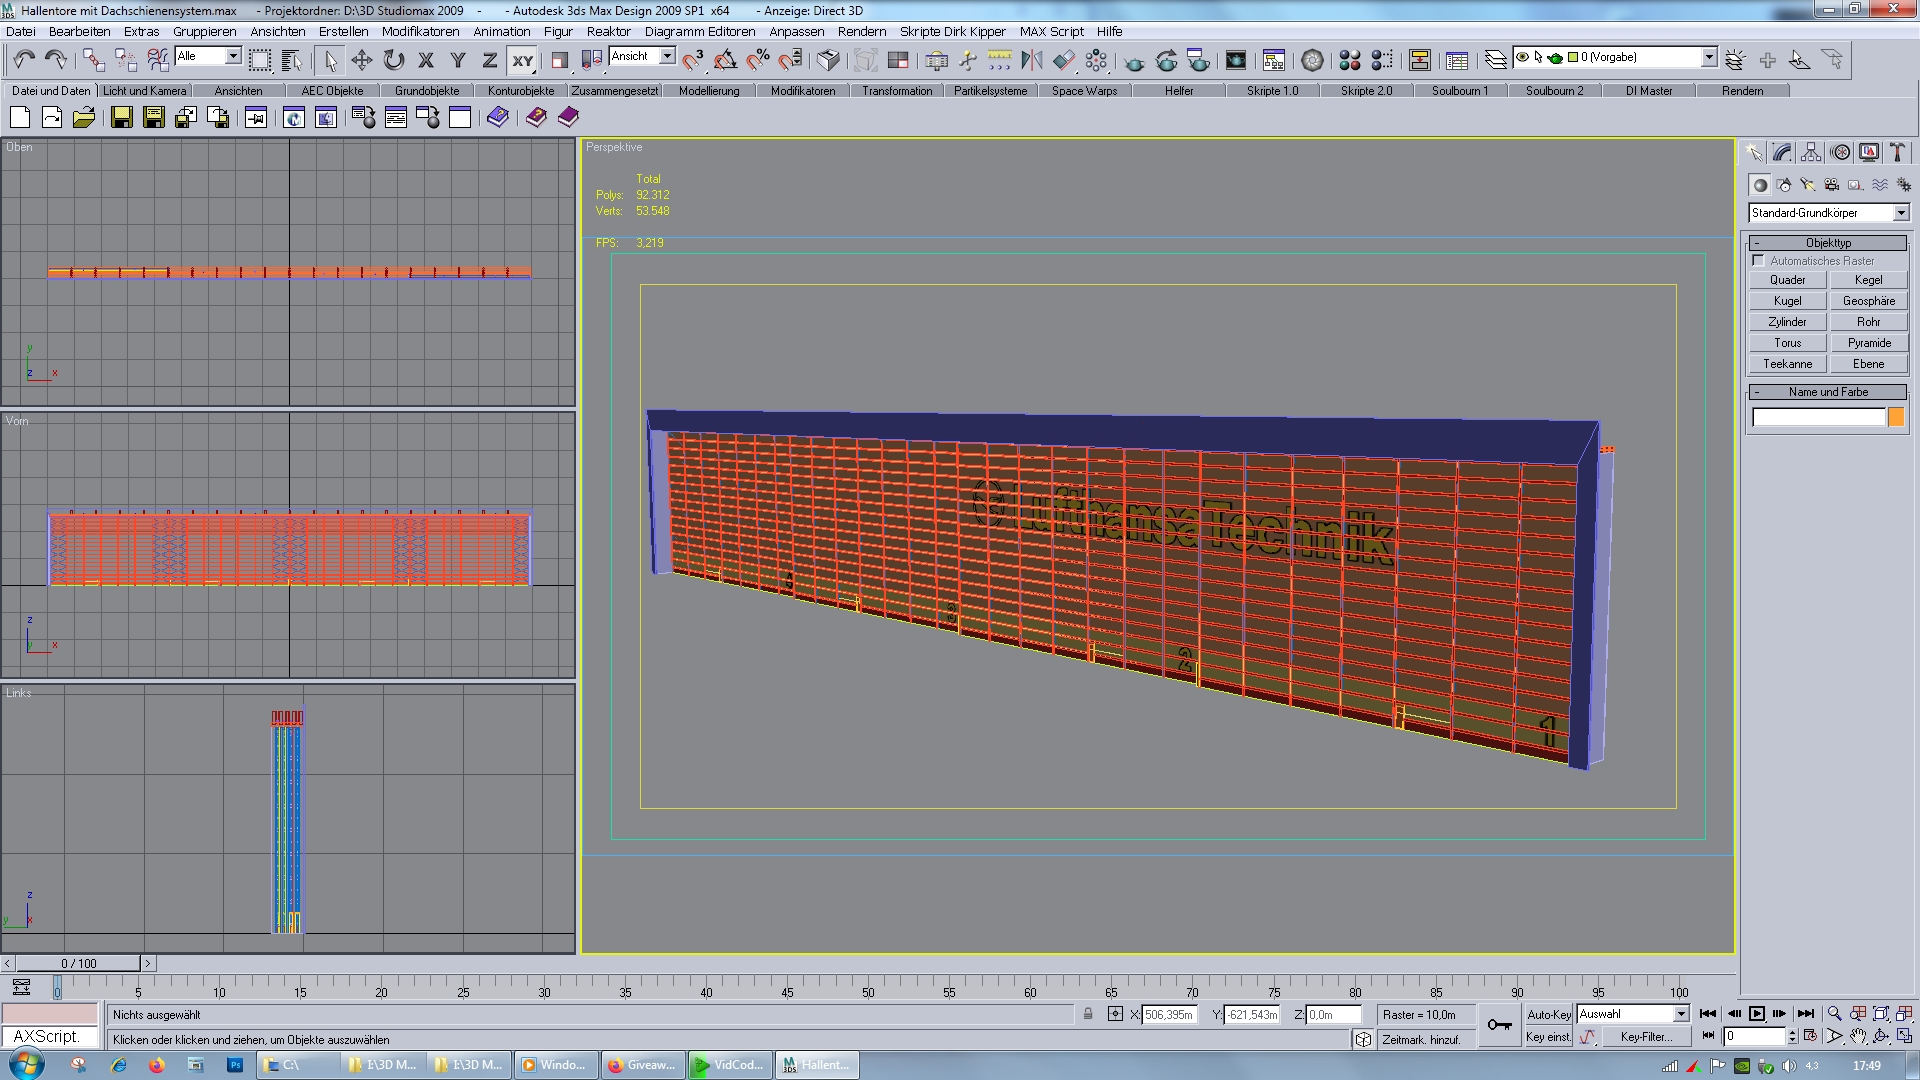Image resolution: width=1920 pixels, height=1080 pixels.
Task: Toggle the Auto-Key mode button
Action: point(1548,1014)
